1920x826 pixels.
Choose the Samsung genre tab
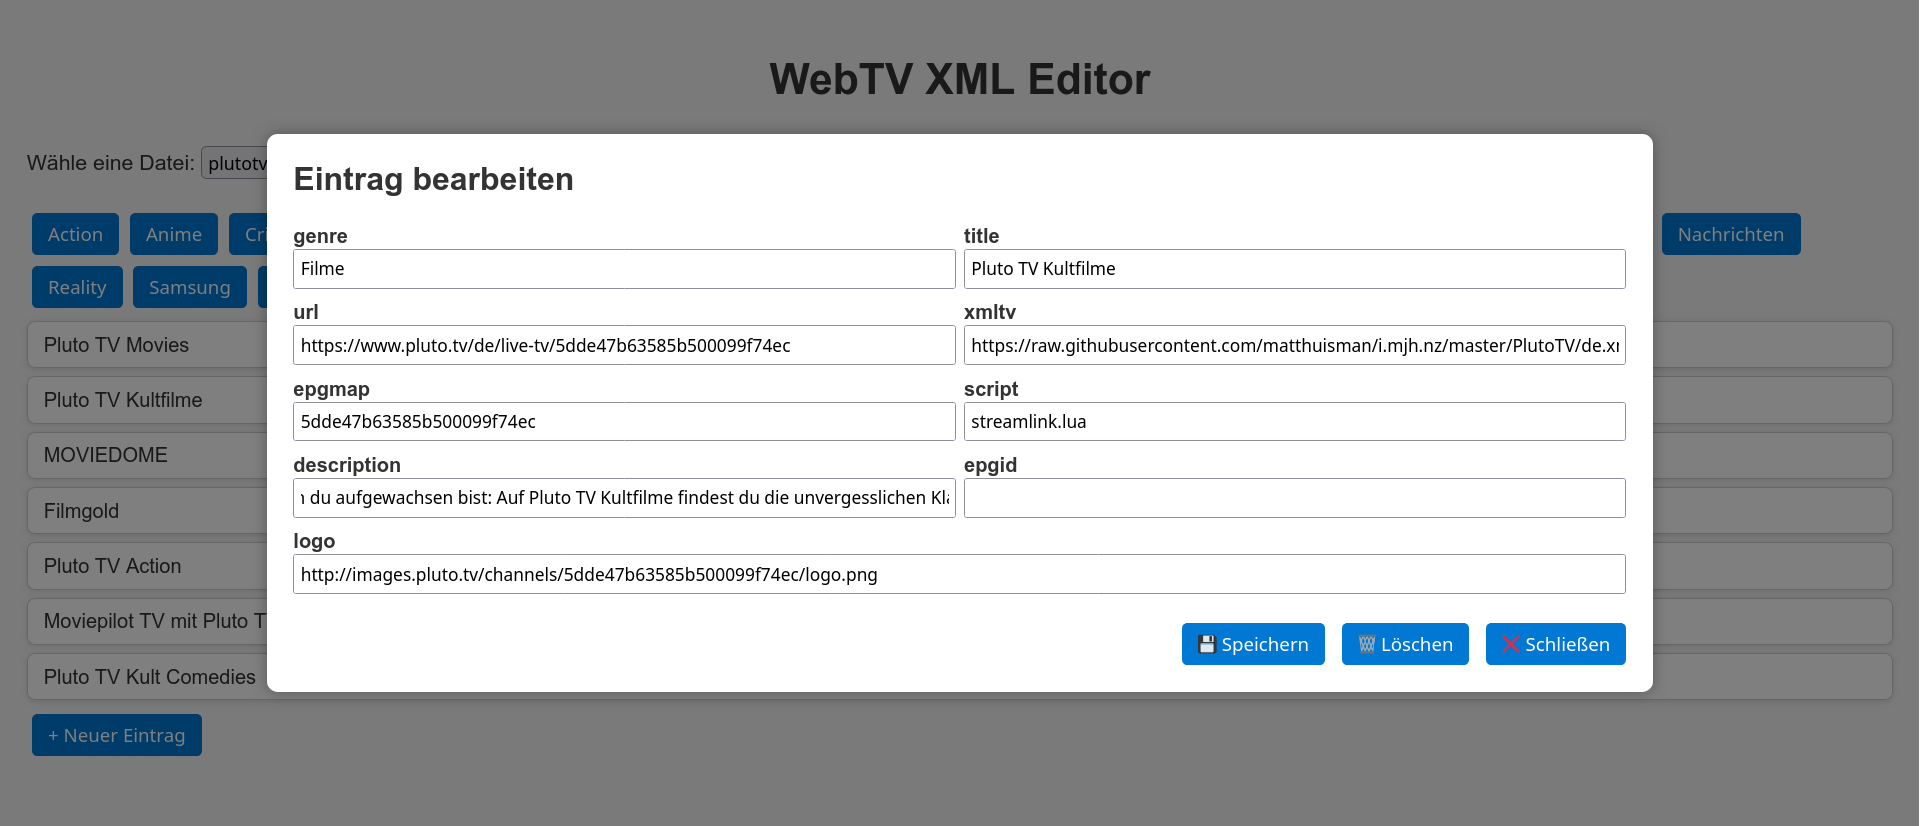pyautogui.click(x=189, y=288)
